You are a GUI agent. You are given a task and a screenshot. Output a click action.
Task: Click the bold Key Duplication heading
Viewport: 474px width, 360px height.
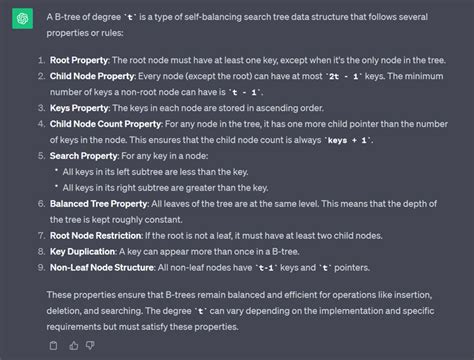pyautogui.click(x=82, y=252)
